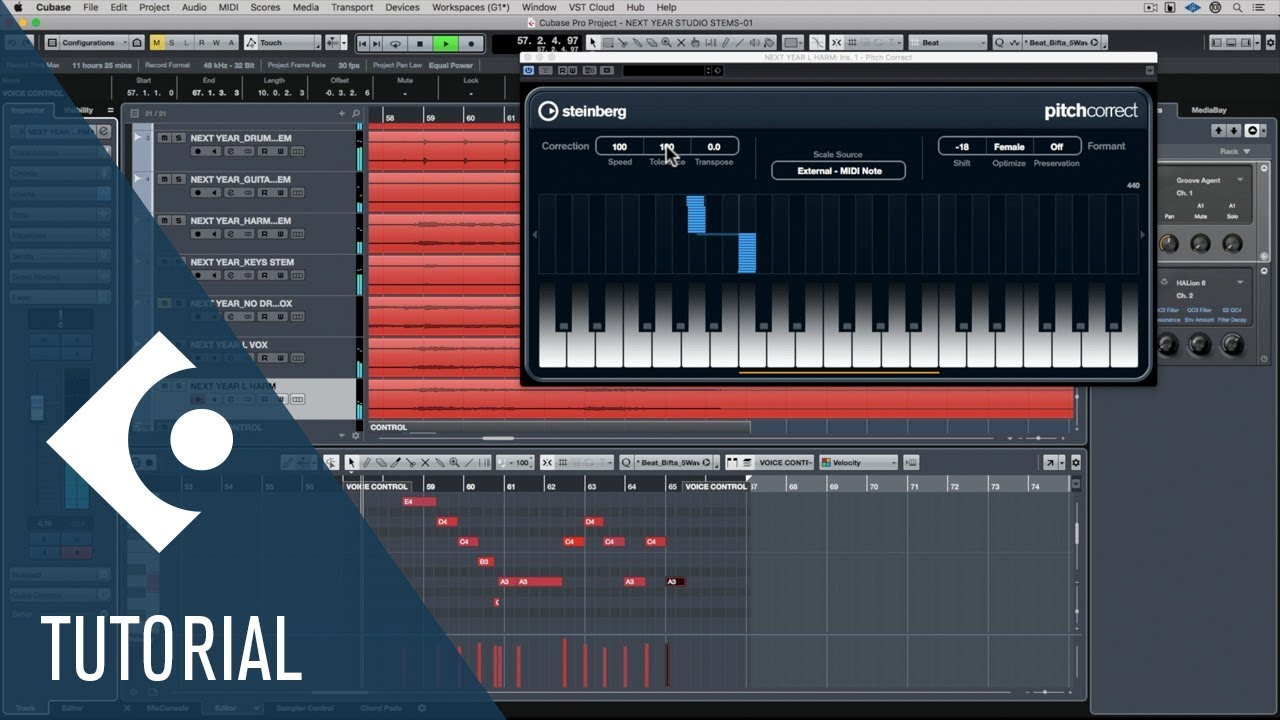Switch to the MediaBay tab
The height and width of the screenshot is (720, 1280).
click(1208, 110)
